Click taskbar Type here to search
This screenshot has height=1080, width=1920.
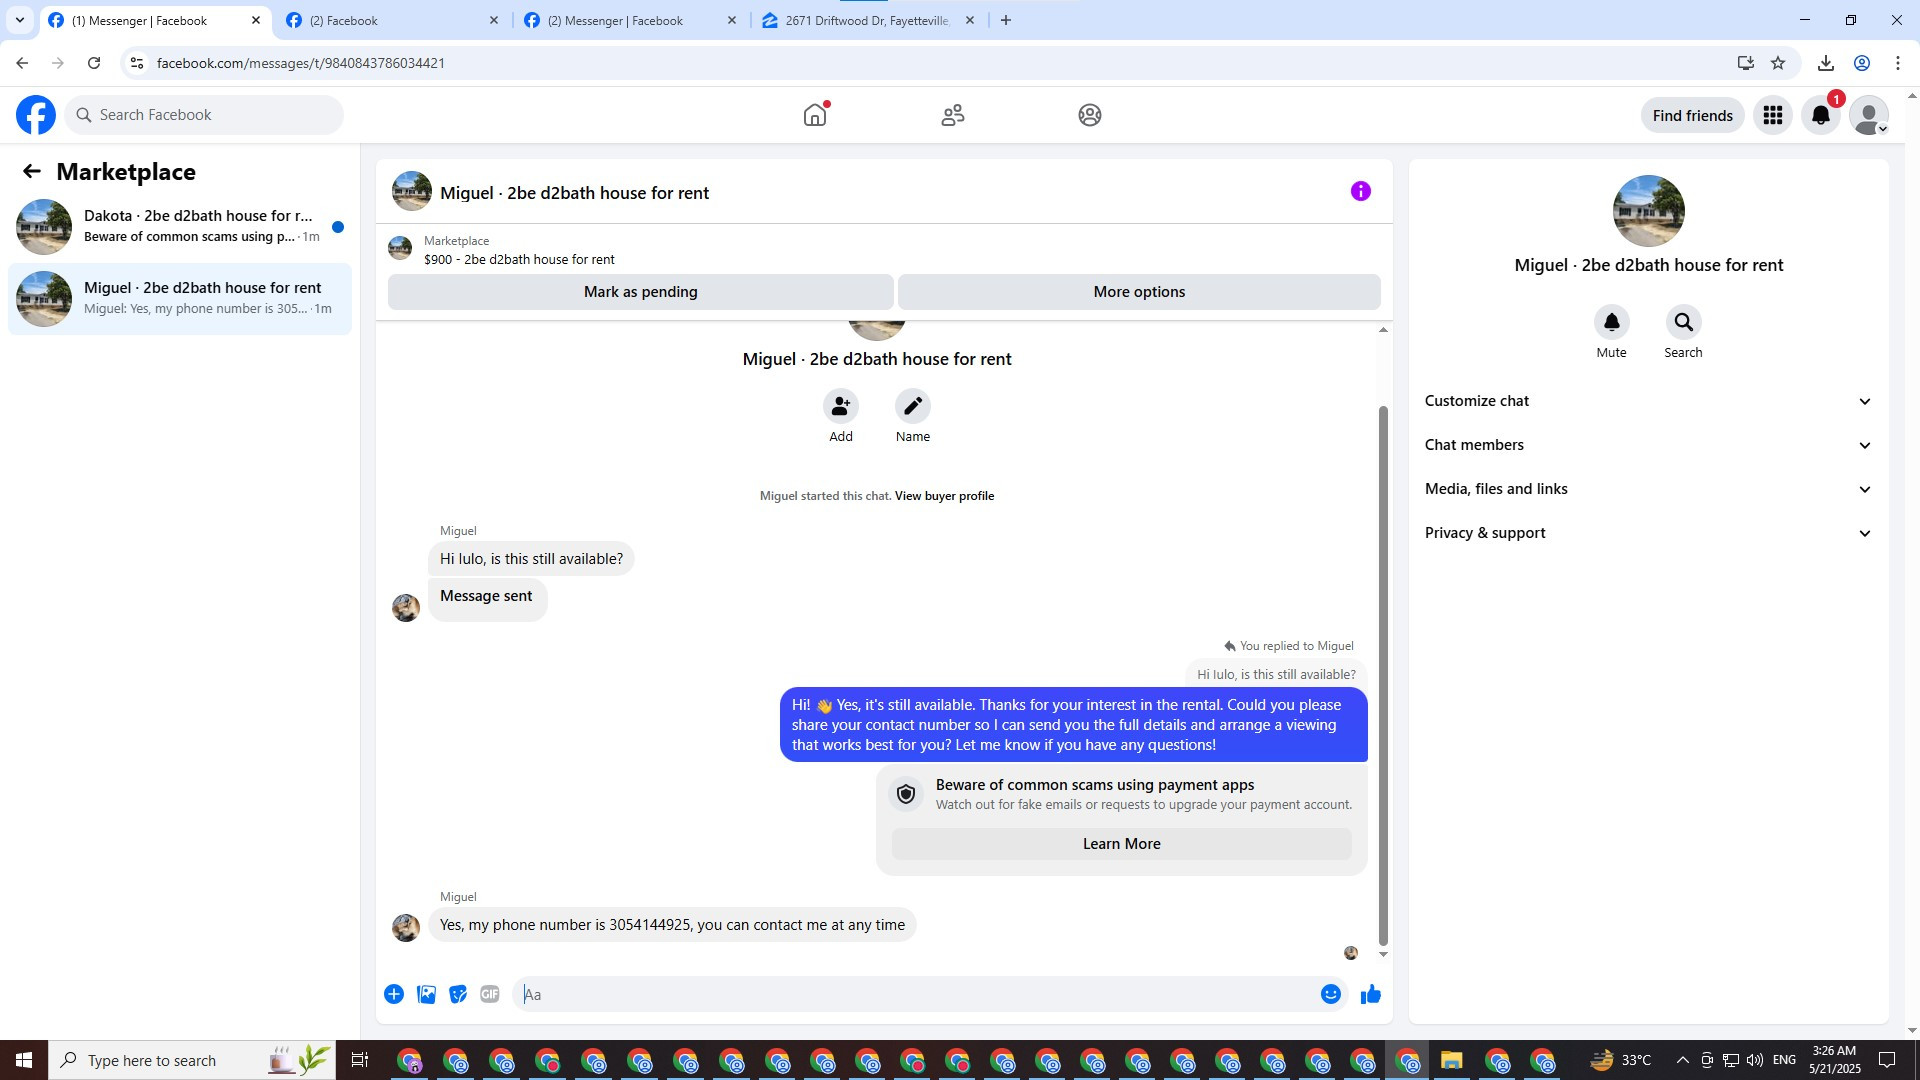tap(192, 1060)
